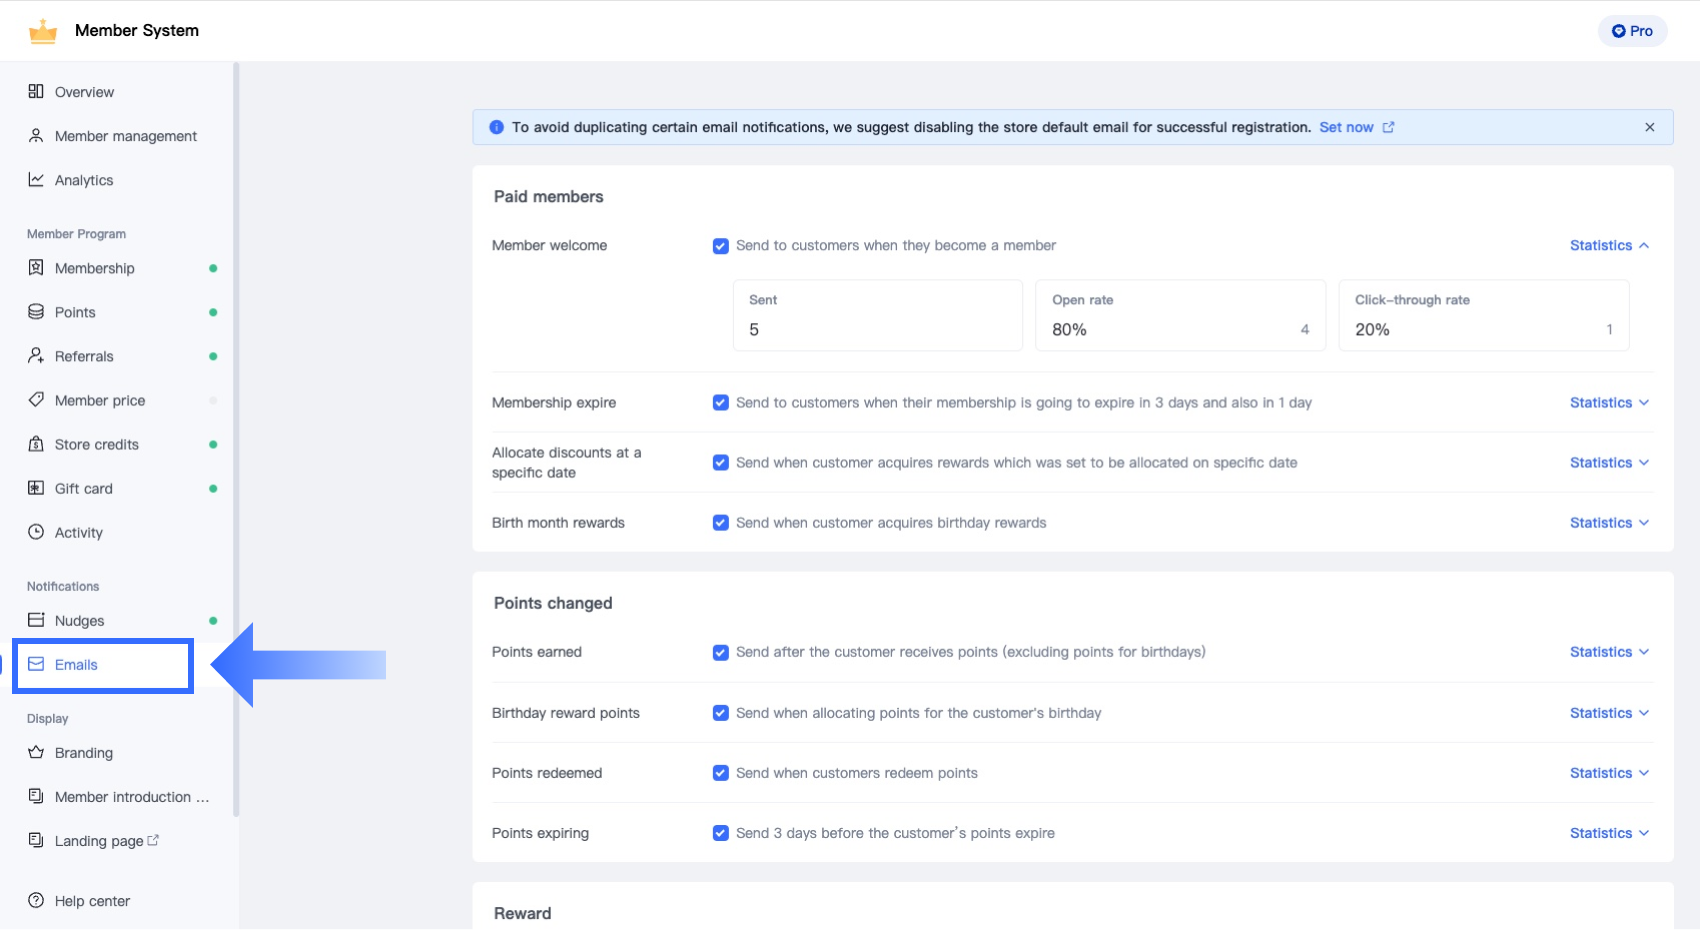Open Analytics from the sidebar

[x=35, y=179]
